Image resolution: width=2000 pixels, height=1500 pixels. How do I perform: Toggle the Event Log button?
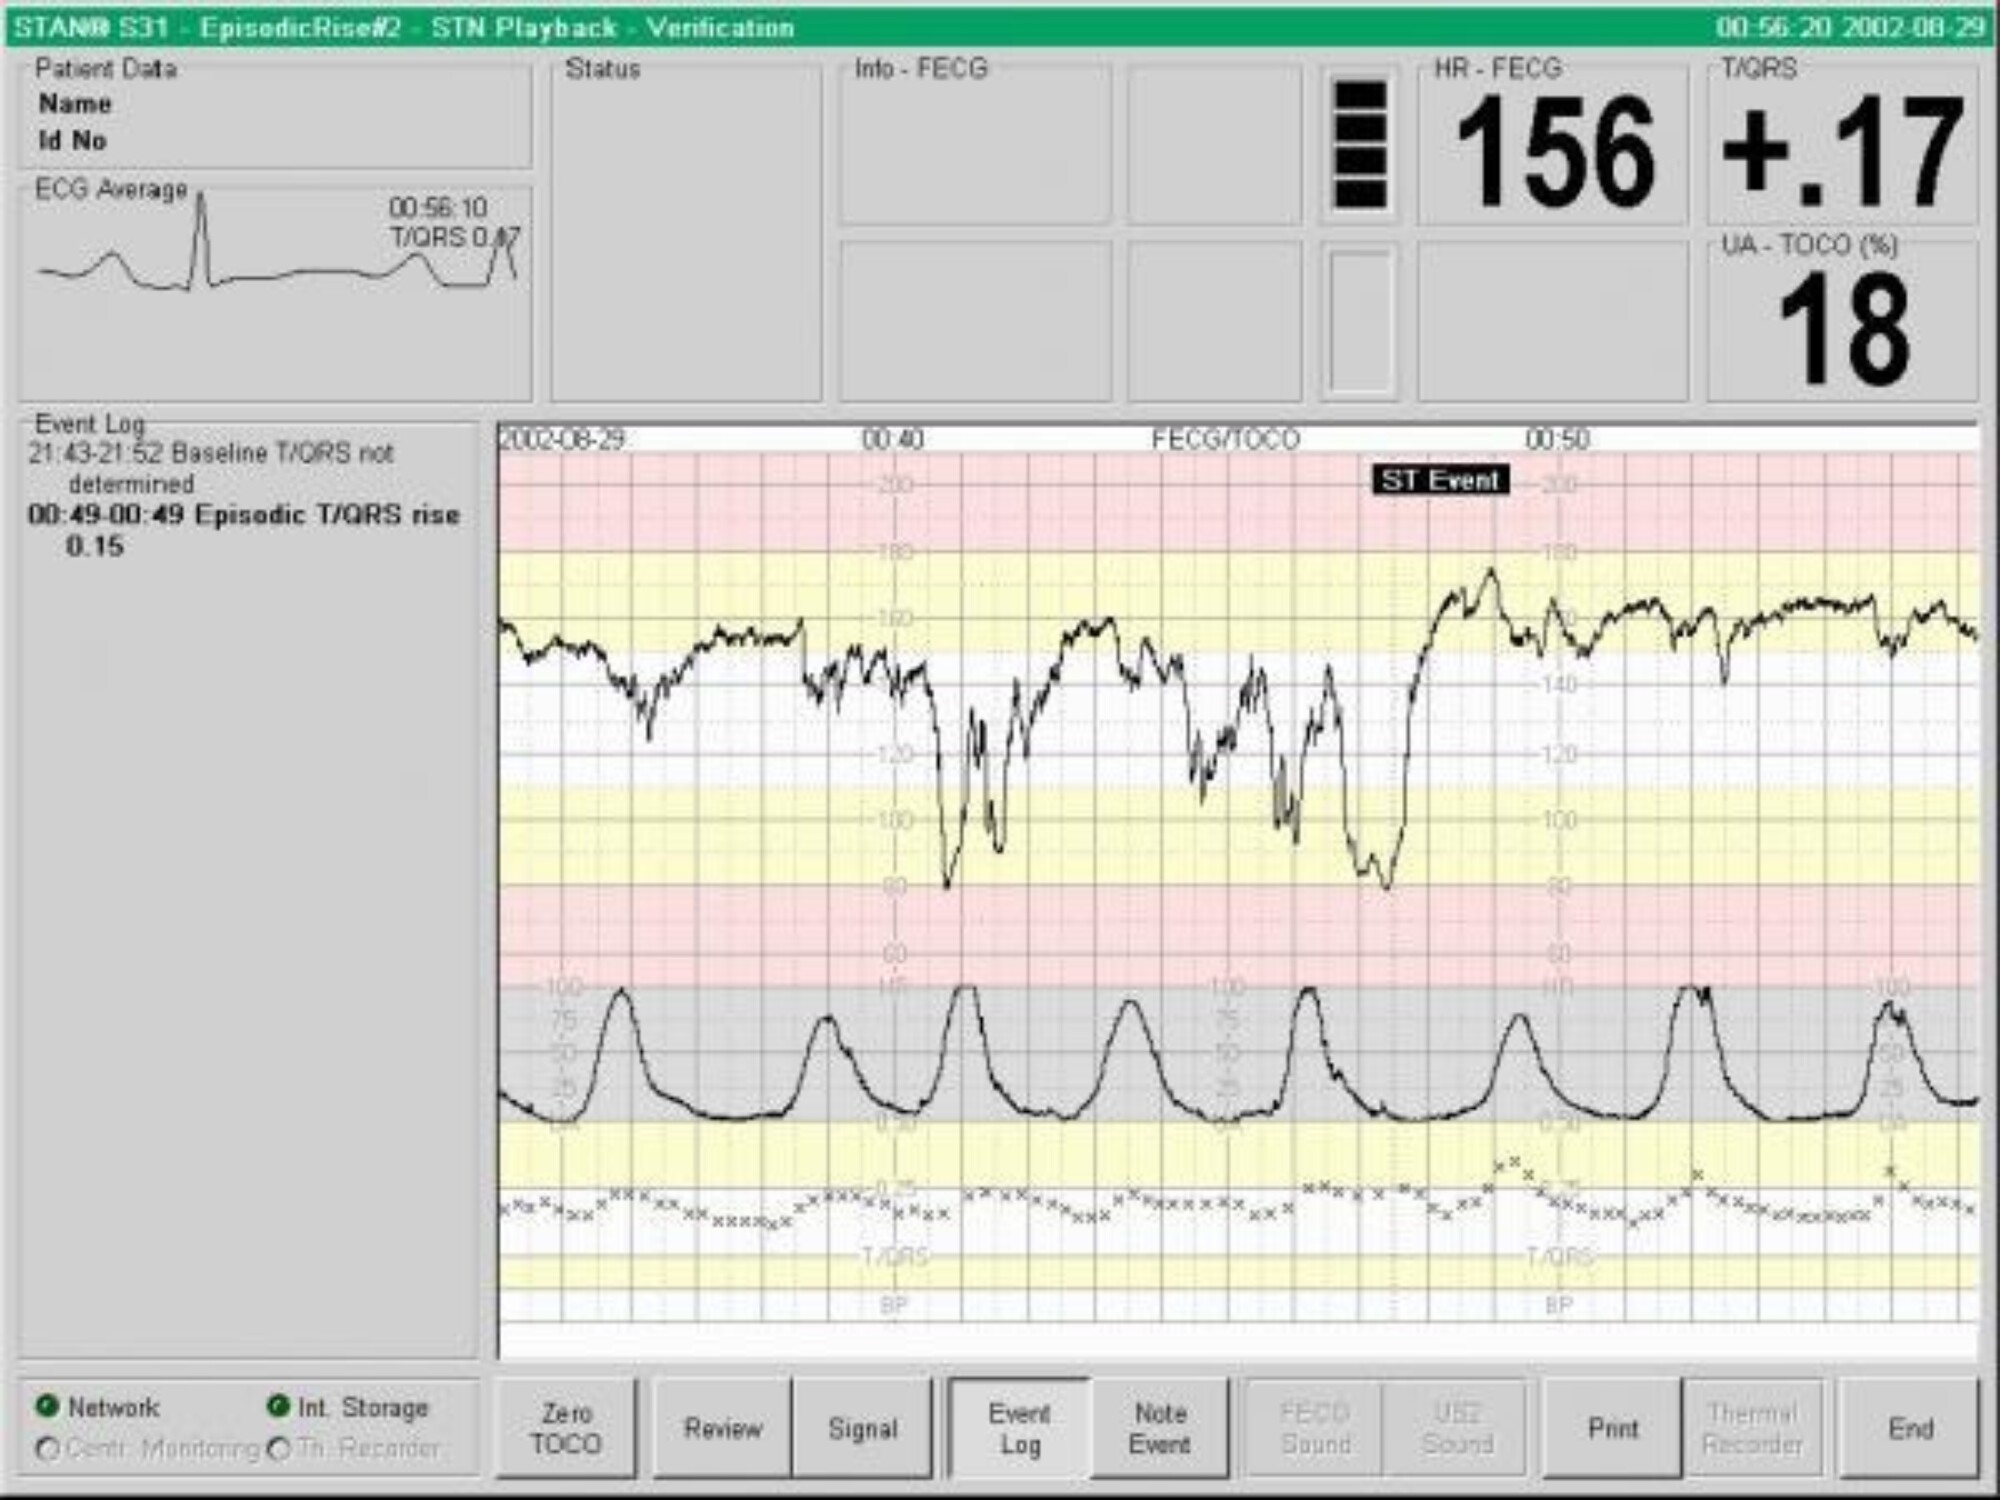tap(1019, 1428)
